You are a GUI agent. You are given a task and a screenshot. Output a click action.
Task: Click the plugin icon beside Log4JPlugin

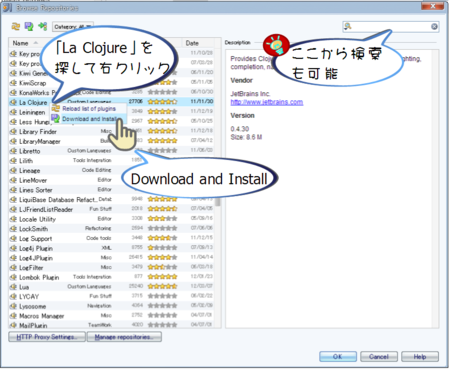(13, 258)
